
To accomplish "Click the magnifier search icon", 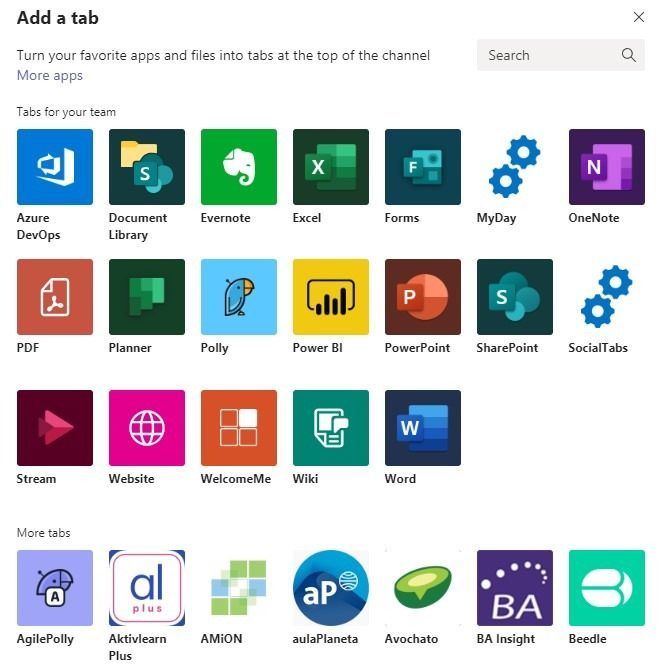I will [628, 55].
